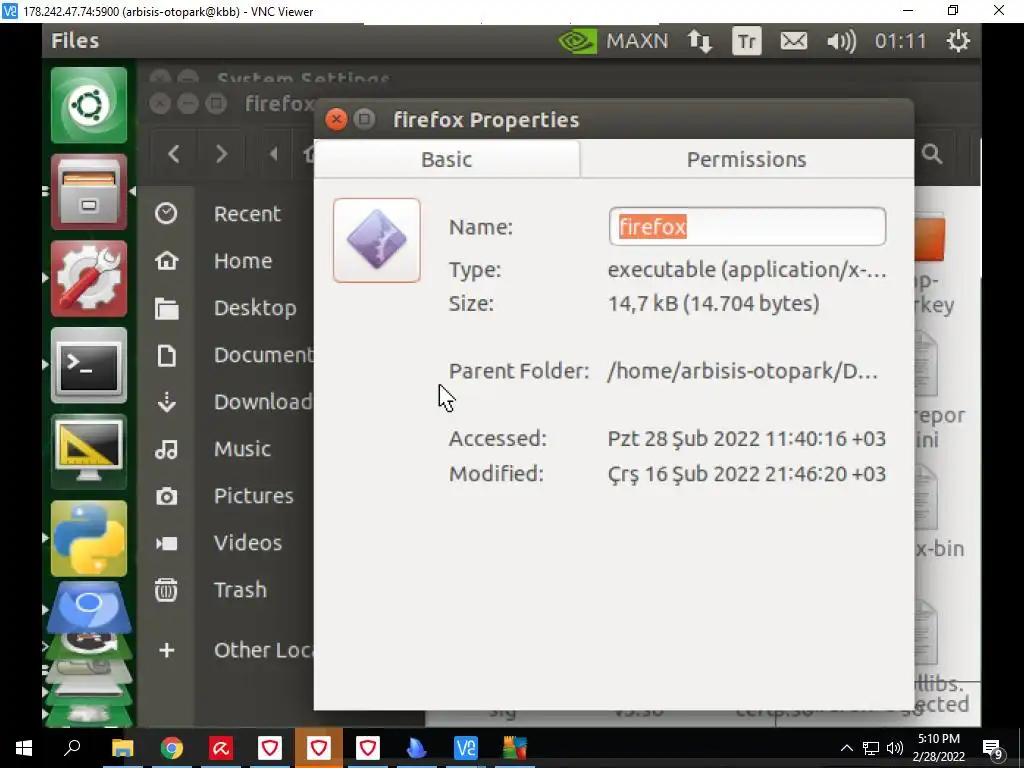1024x768 pixels.
Task: Open Recent in the Files sidebar
Action: point(247,214)
